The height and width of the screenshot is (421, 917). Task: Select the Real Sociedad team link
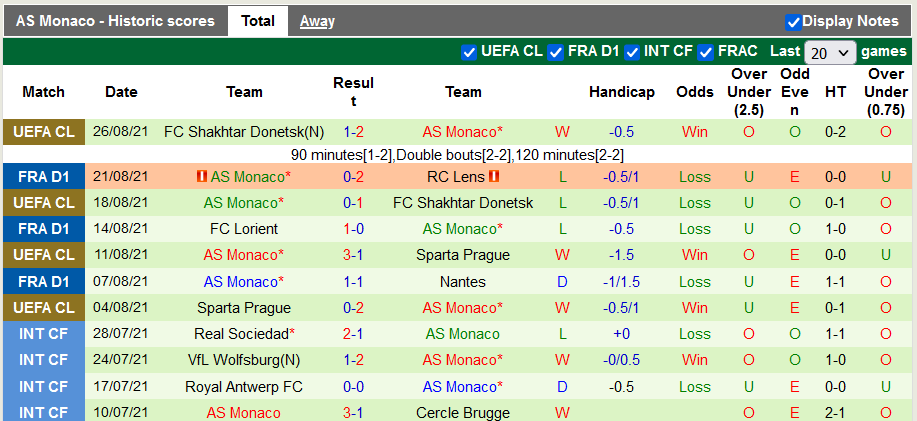(x=244, y=334)
